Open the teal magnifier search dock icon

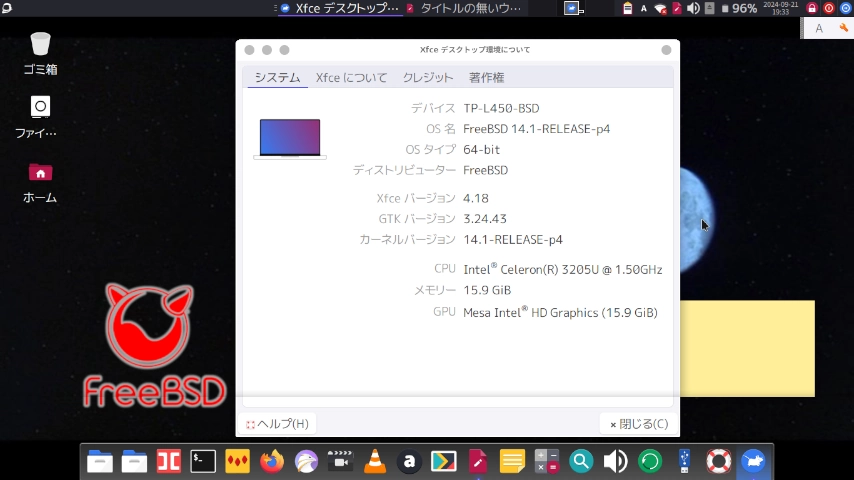tap(581, 461)
